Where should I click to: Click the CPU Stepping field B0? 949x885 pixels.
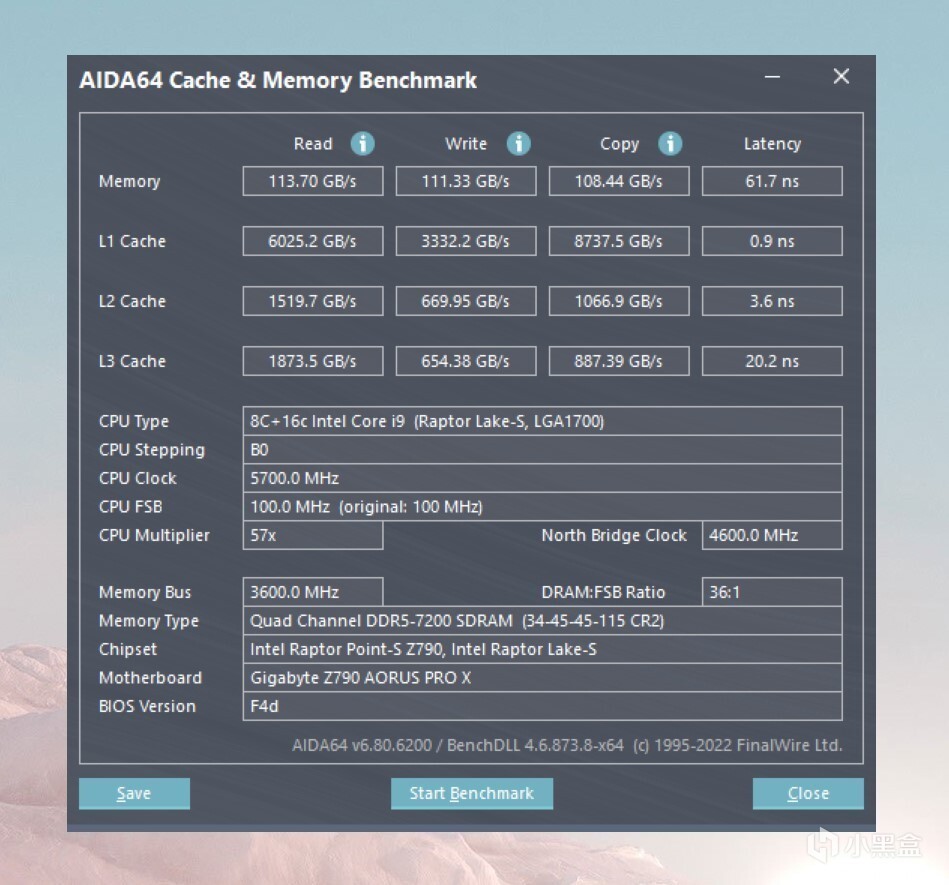542,450
